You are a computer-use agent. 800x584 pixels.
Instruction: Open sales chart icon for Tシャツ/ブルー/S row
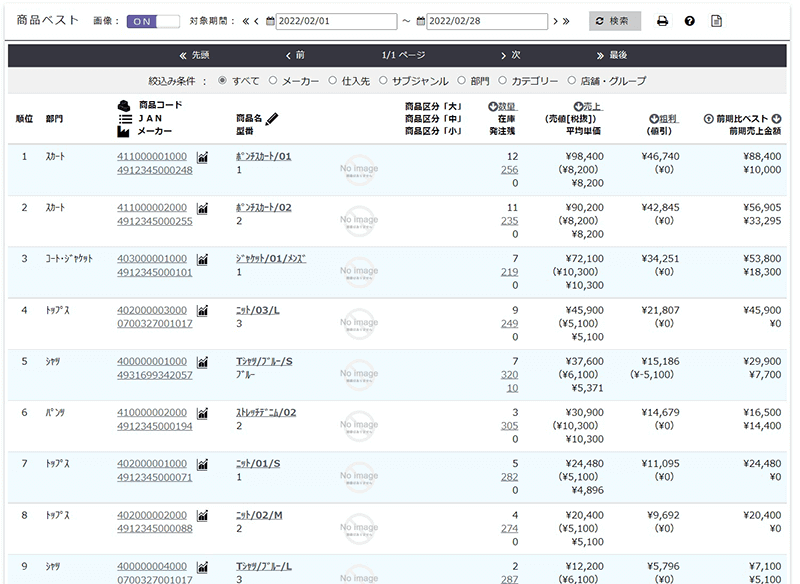click(x=202, y=362)
